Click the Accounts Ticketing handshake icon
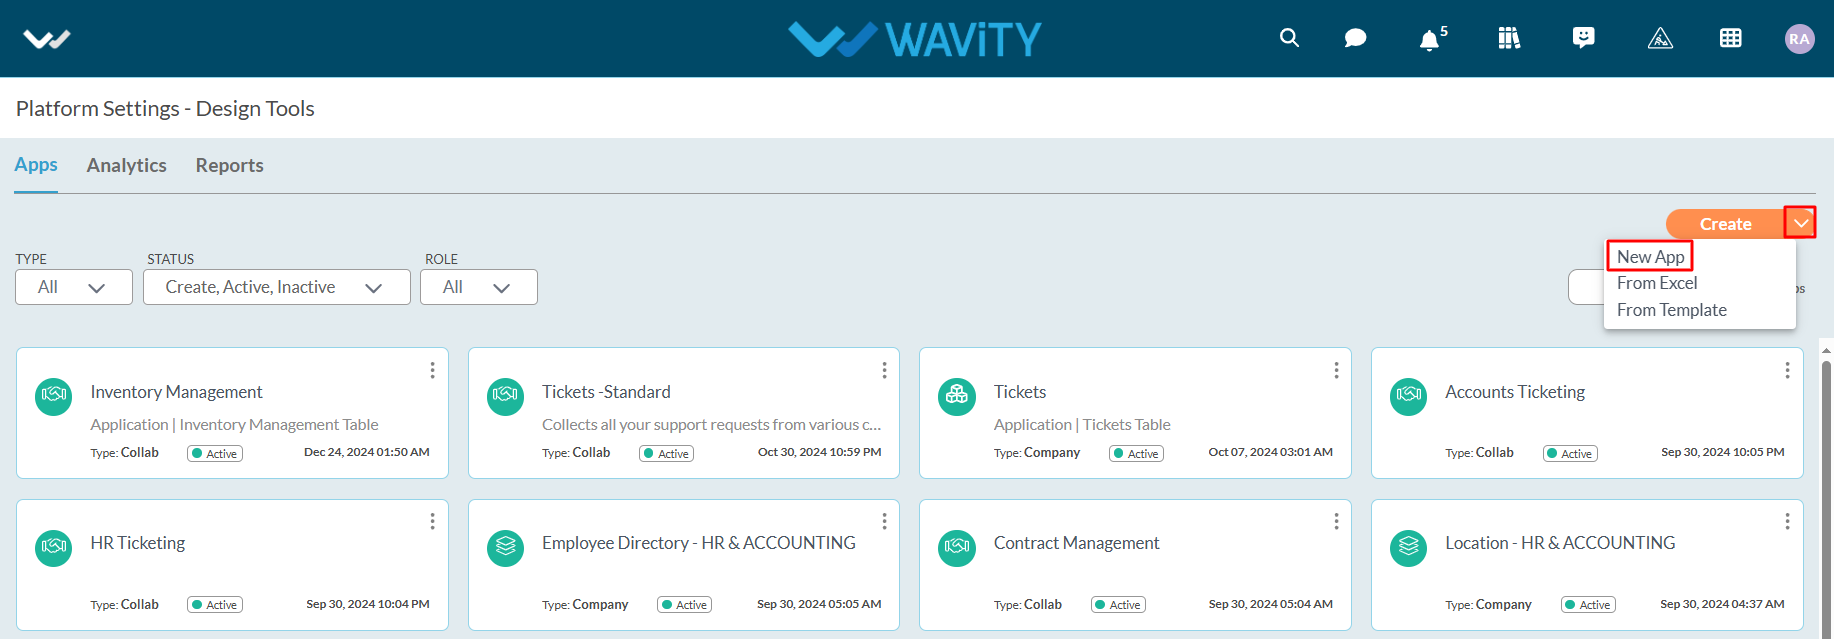 click(1409, 396)
